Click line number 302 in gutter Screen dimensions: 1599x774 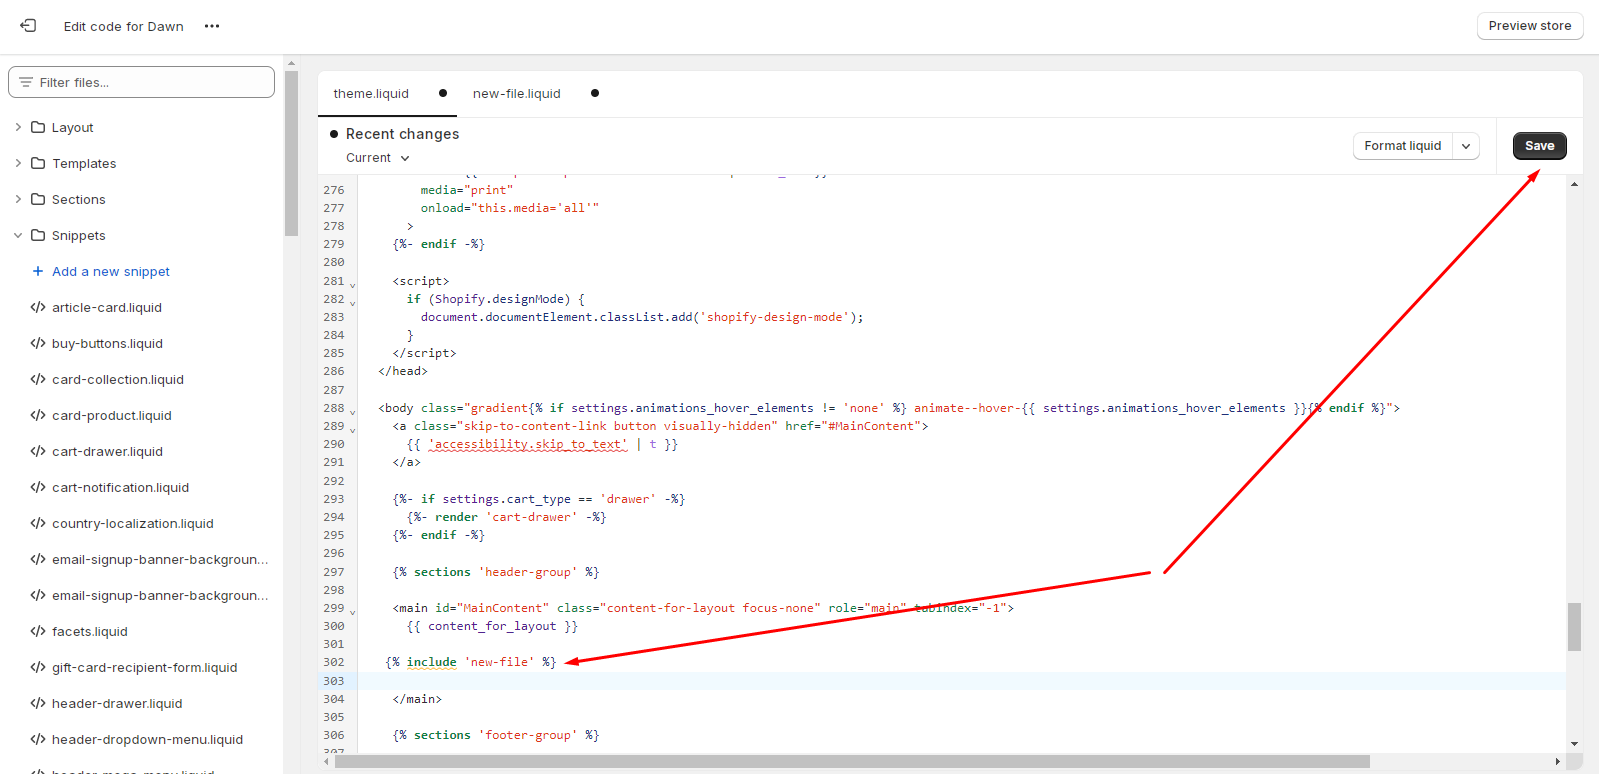pos(333,662)
